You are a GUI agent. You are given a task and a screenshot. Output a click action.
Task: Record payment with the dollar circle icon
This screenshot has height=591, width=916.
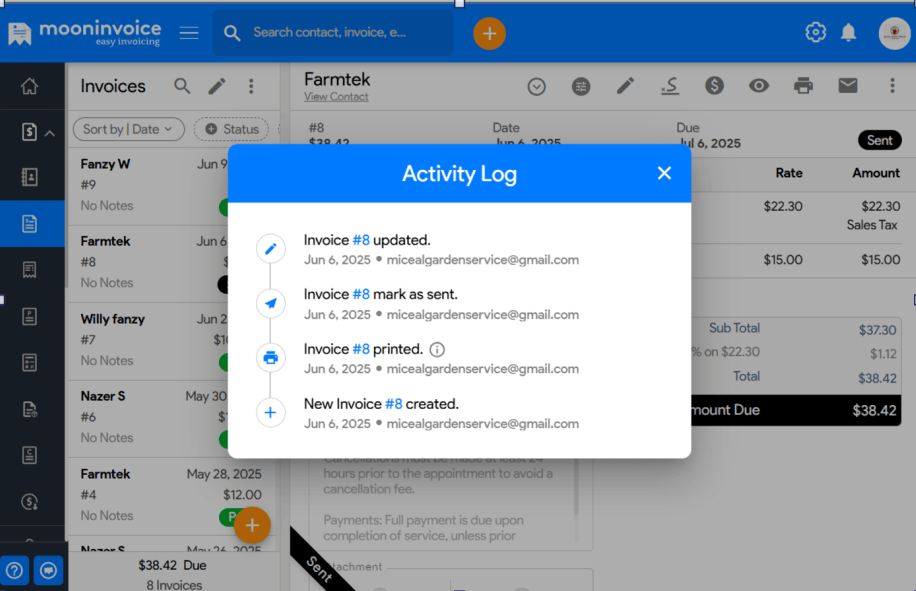[x=714, y=86]
